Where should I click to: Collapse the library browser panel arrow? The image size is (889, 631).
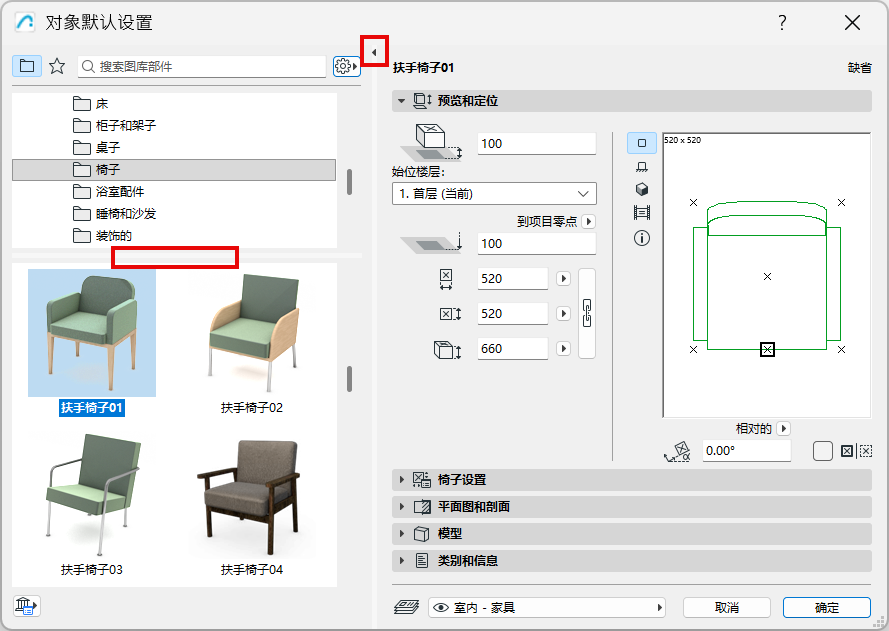(374, 52)
